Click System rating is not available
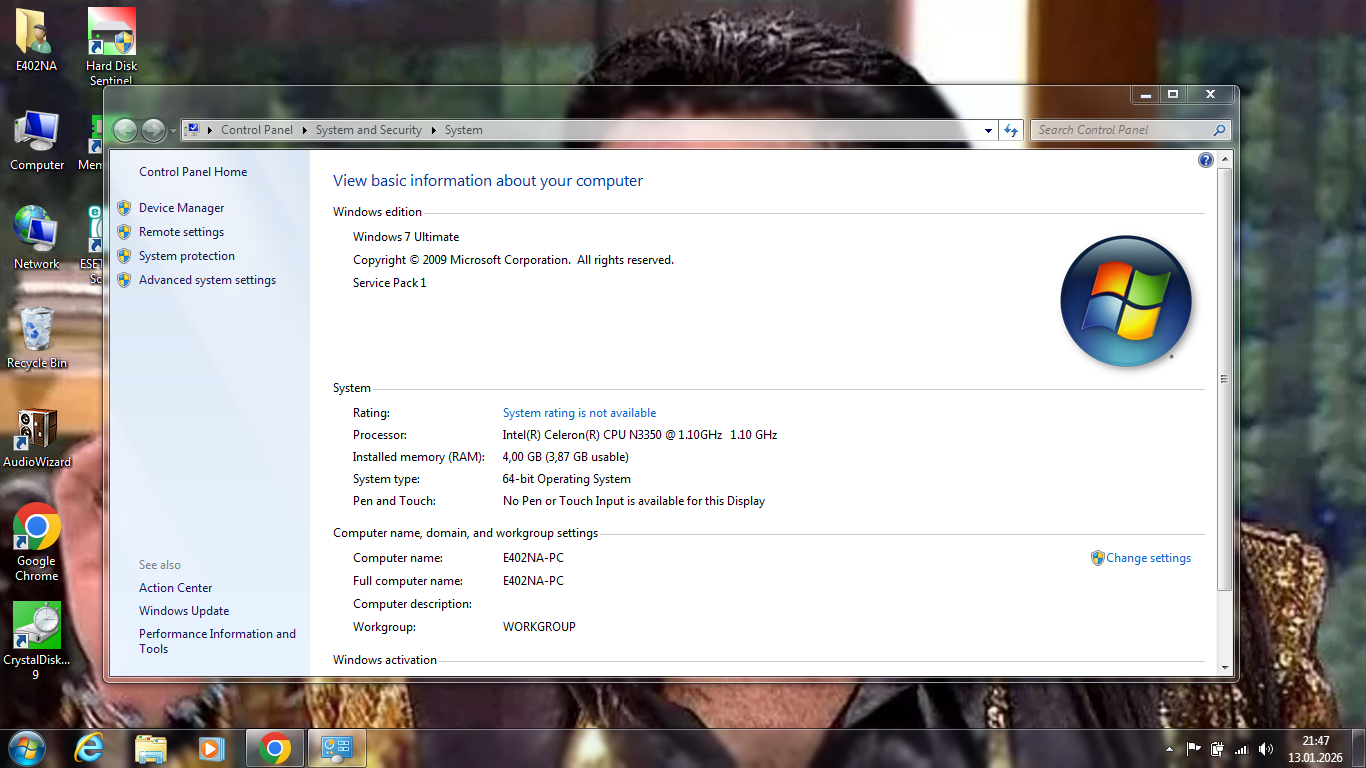Image resolution: width=1366 pixels, height=768 pixels. pos(579,413)
